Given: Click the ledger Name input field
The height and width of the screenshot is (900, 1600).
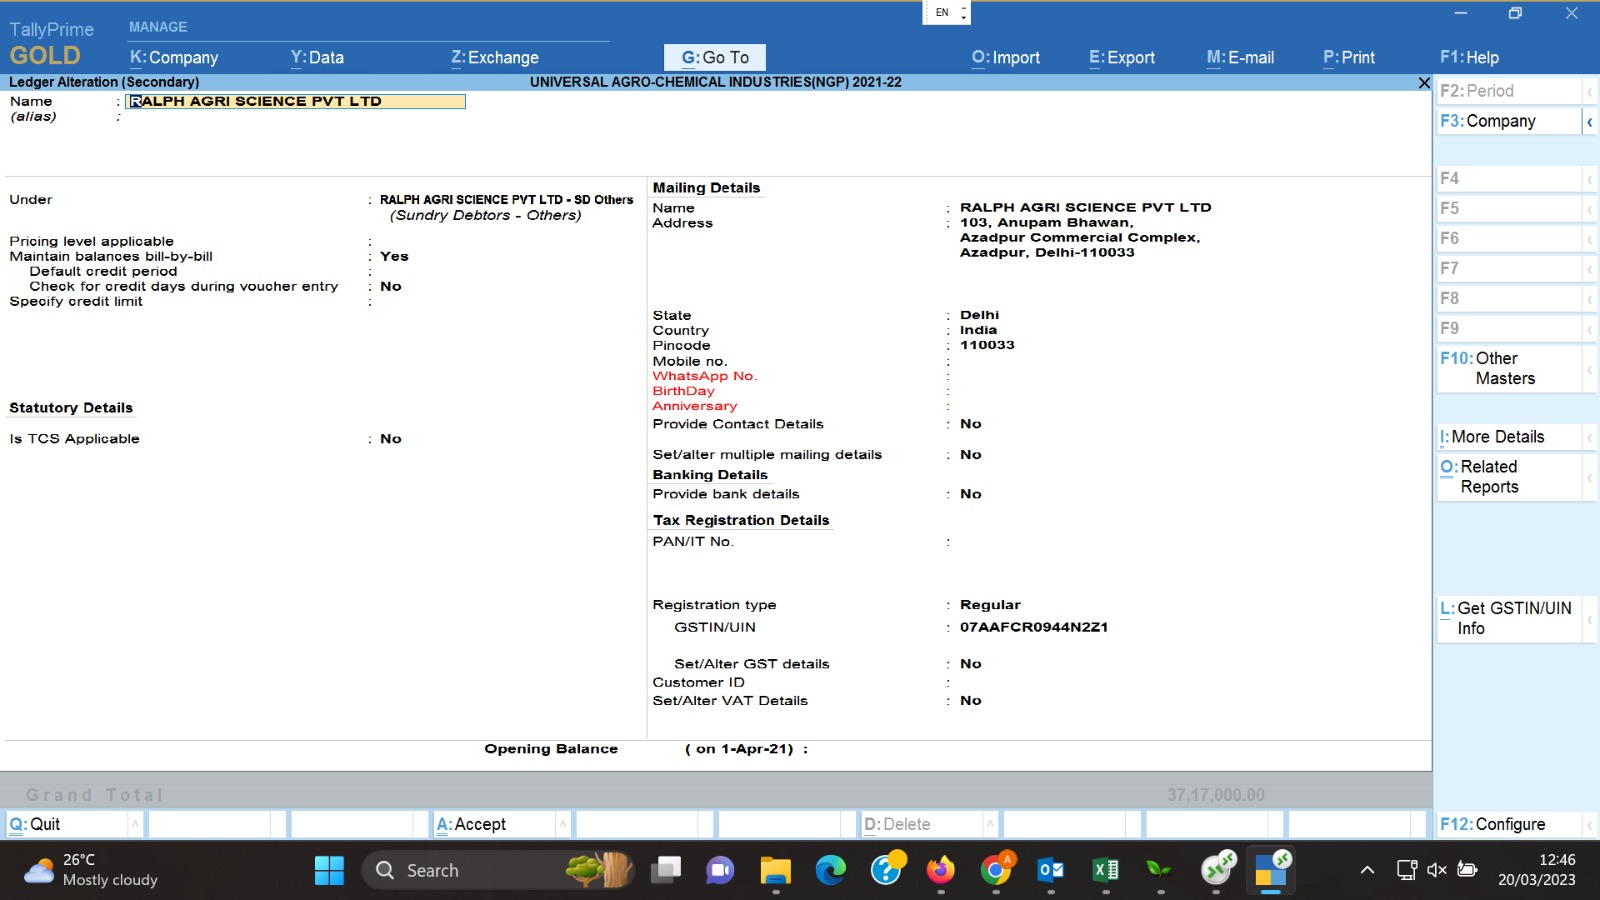Looking at the screenshot, I should (296, 101).
